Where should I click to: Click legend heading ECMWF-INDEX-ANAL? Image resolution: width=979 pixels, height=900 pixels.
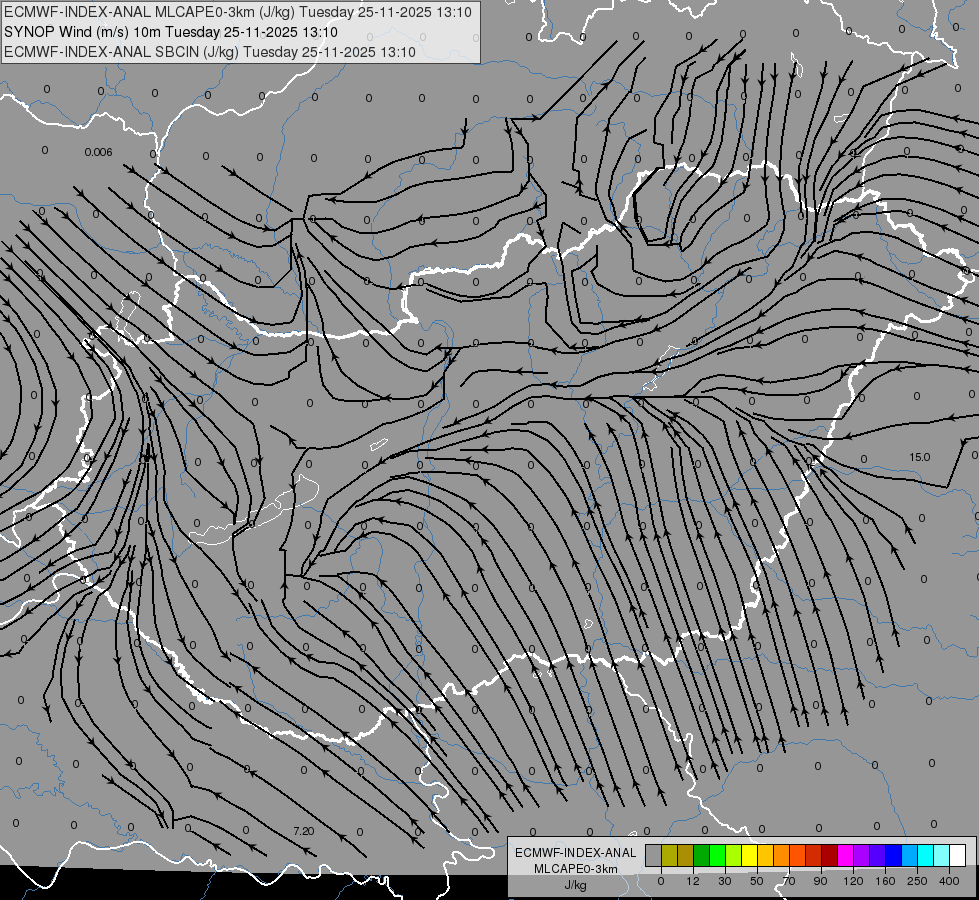click(x=576, y=853)
